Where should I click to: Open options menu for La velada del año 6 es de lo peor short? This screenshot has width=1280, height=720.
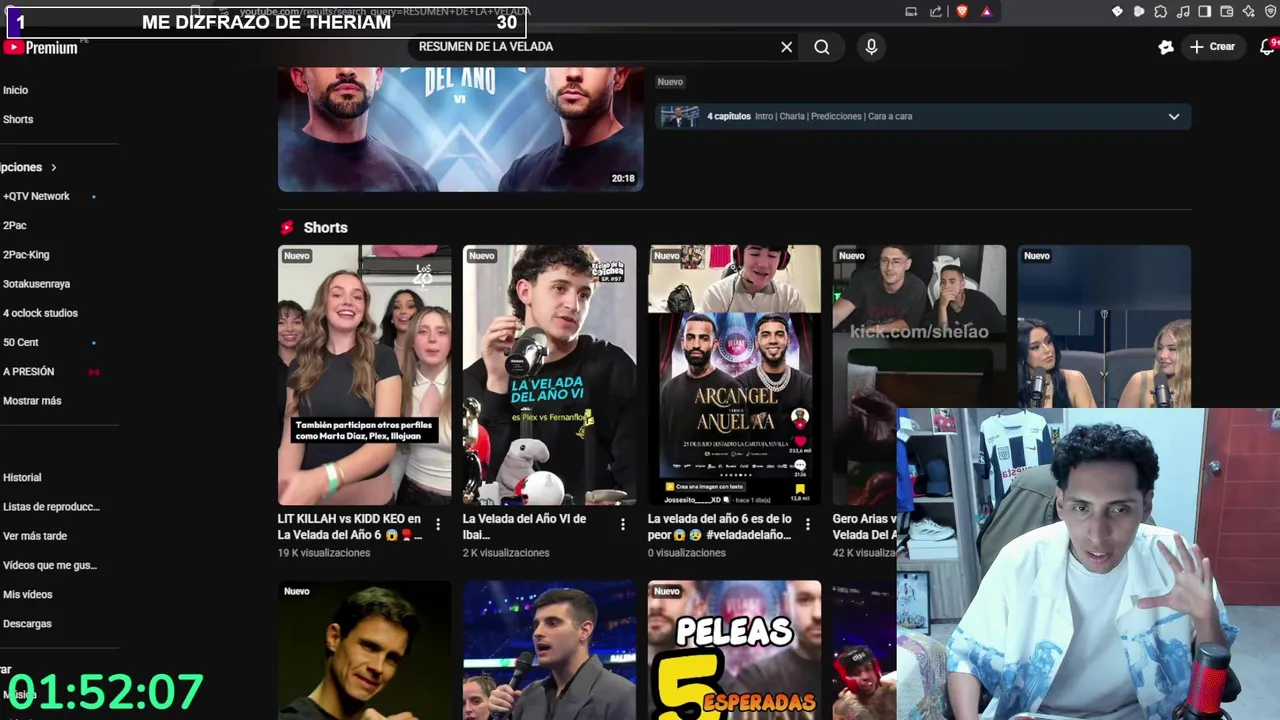pyautogui.click(x=807, y=524)
